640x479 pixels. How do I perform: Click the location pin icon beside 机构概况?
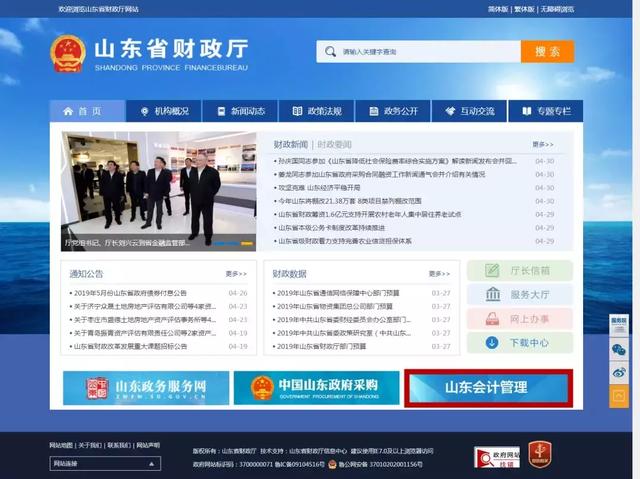[x=144, y=111]
